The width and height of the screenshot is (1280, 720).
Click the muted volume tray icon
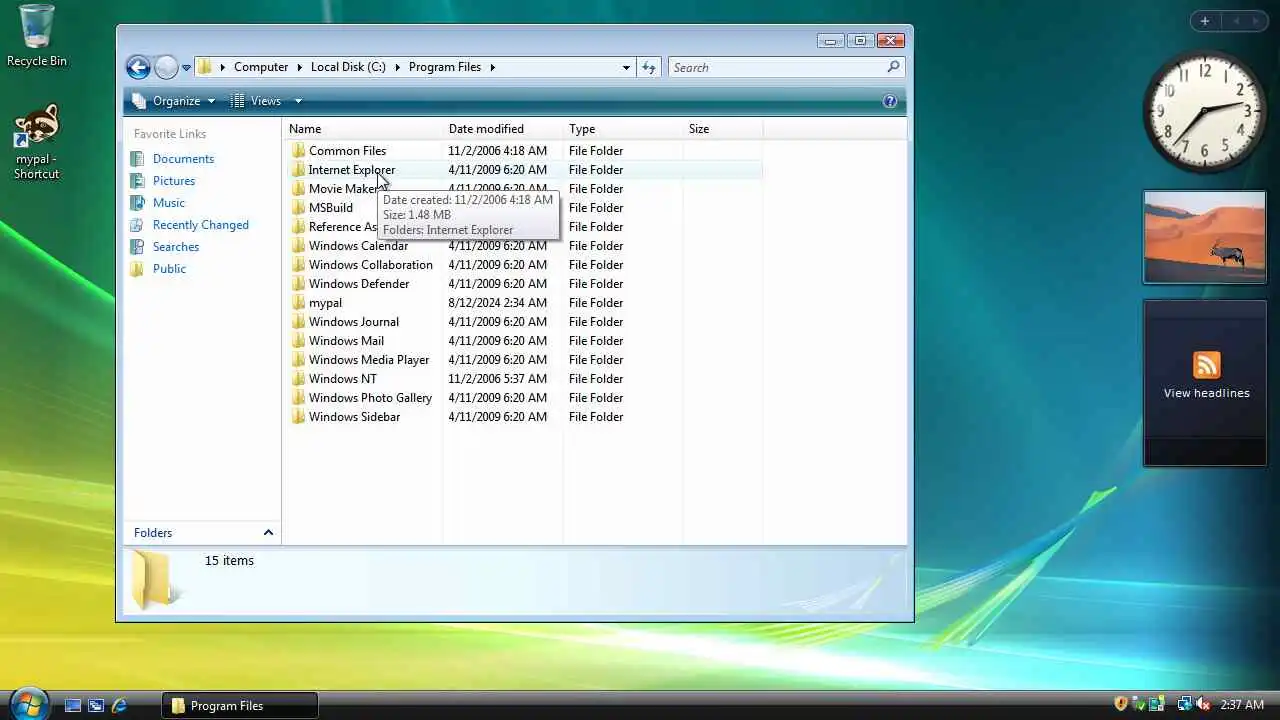click(x=1203, y=705)
